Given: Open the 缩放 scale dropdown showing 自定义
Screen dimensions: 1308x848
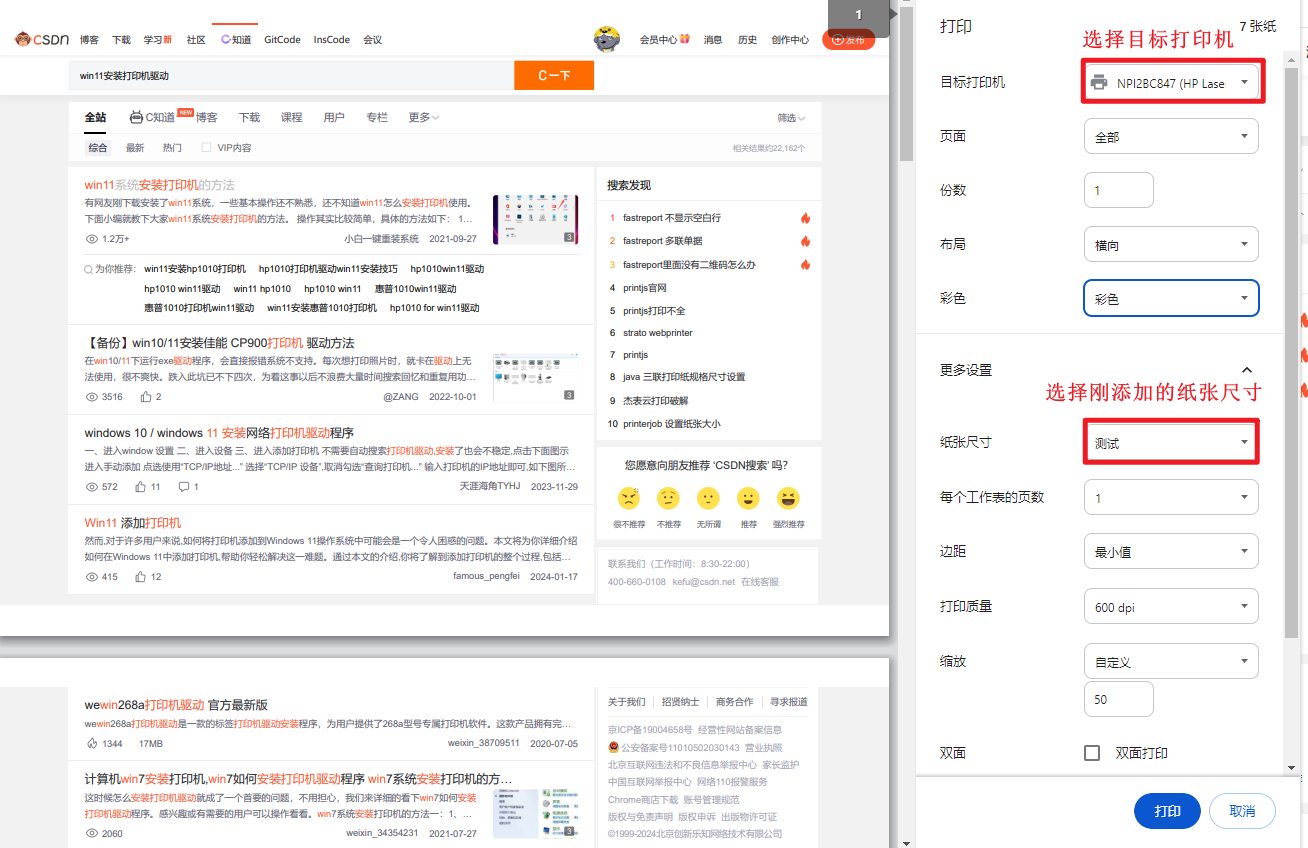Looking at the screenshot, I should tap(1171, 661).
